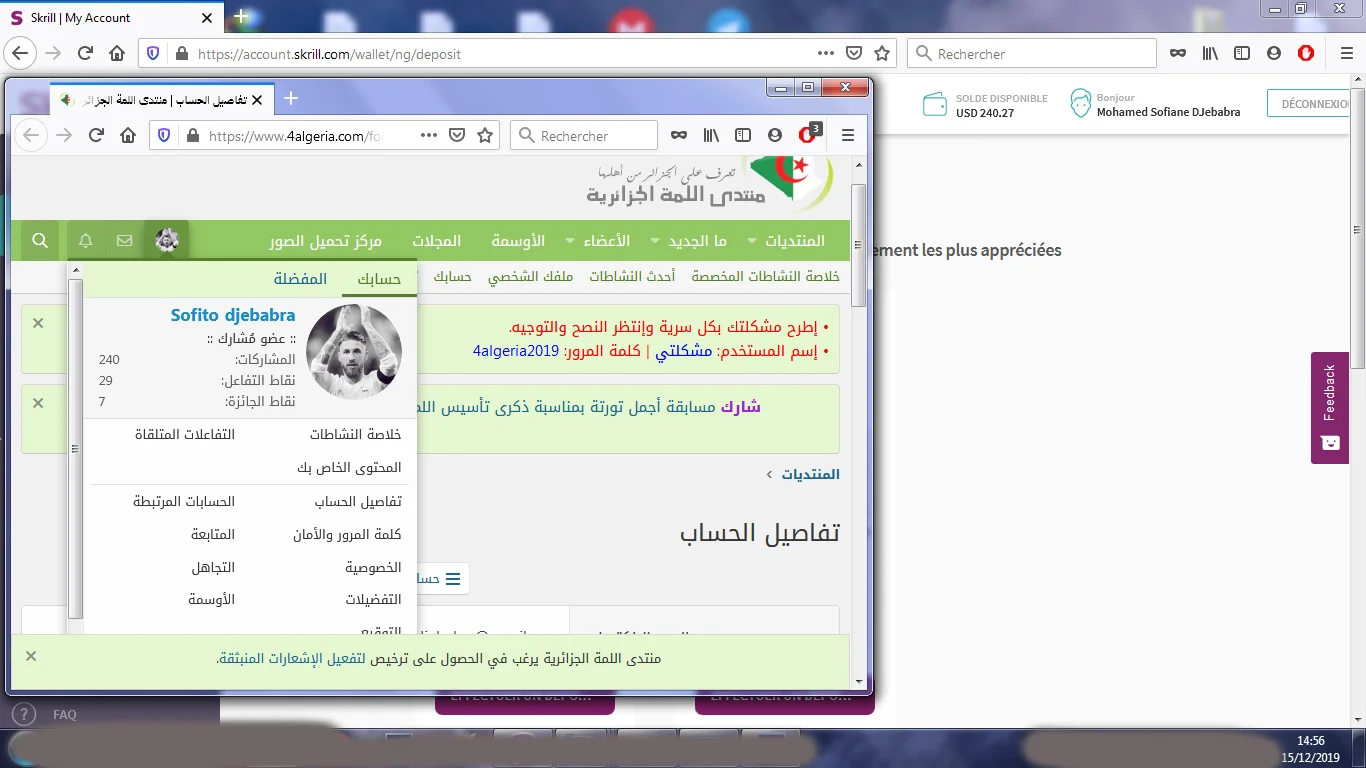The height and width of the screenshot is (768, 1366).
Task: Open كلمة المرور والأمان in the account menu
Action: click(347, 535)
